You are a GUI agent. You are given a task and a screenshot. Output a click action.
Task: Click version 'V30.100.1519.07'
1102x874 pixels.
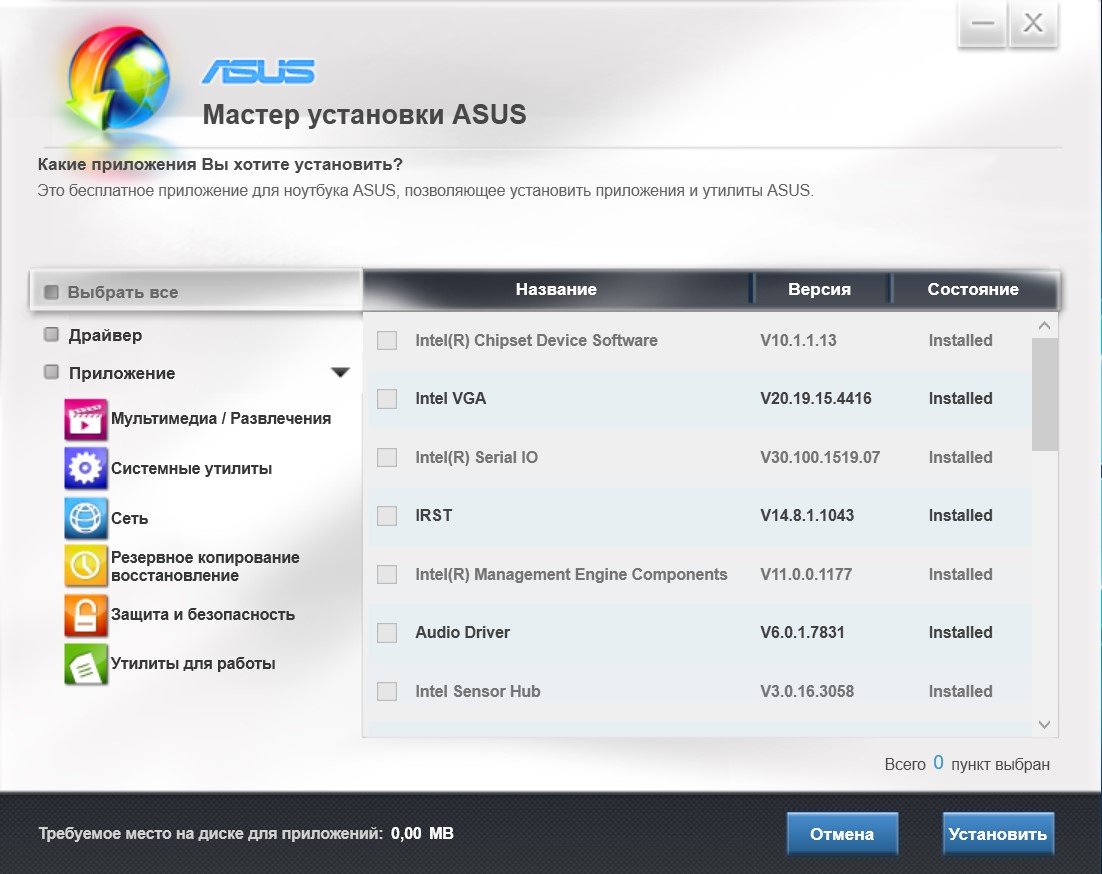(x=820, y=457)
